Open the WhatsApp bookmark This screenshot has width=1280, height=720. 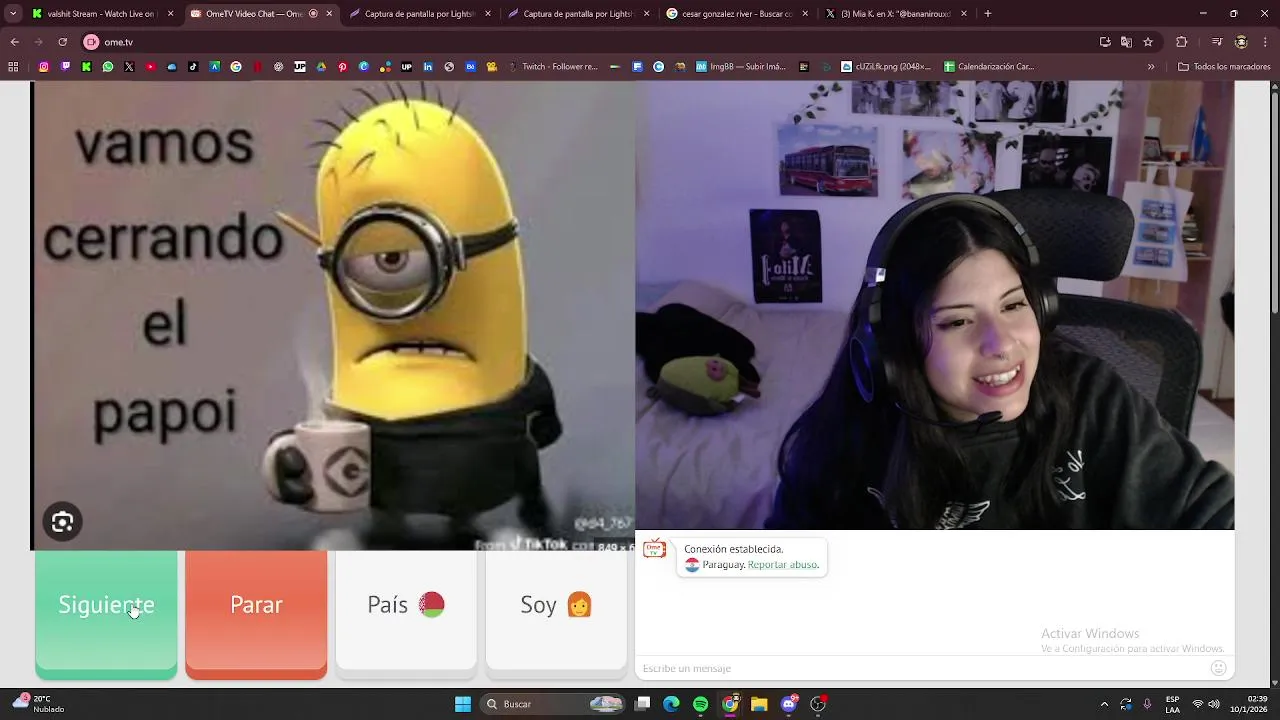click(x=108, y=67)
